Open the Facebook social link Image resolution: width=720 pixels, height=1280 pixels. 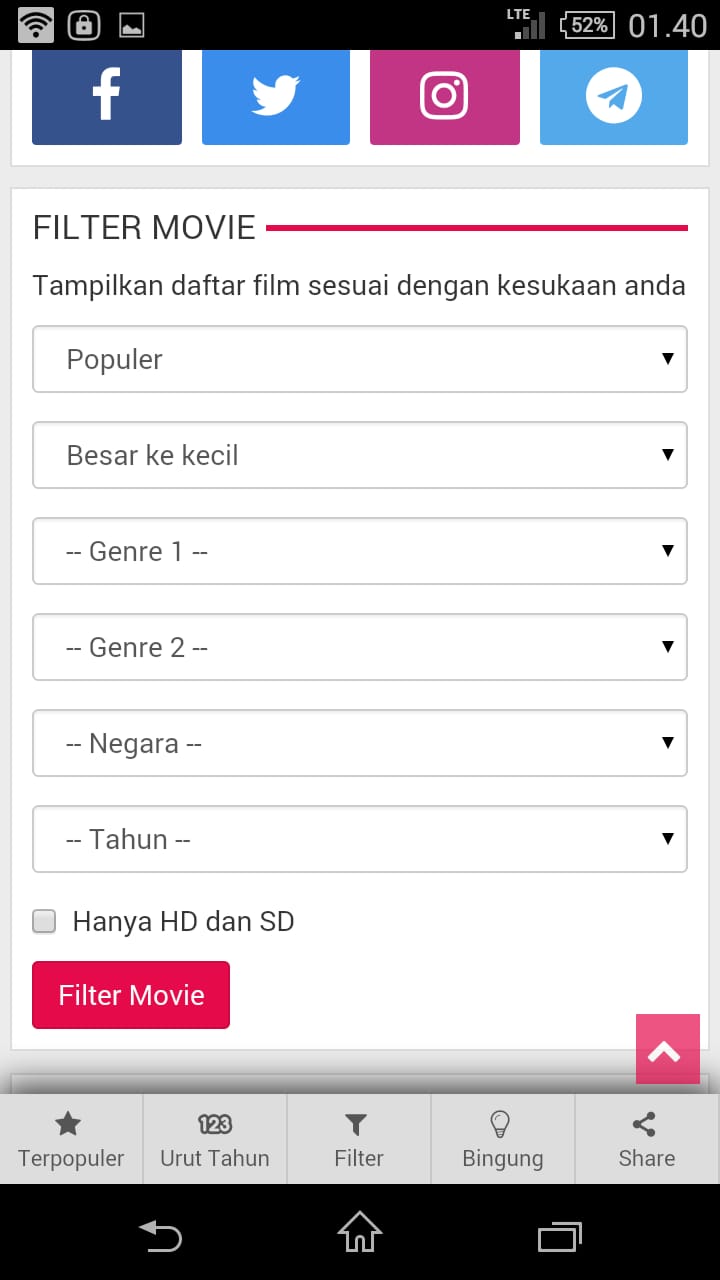tap(107, 97)
